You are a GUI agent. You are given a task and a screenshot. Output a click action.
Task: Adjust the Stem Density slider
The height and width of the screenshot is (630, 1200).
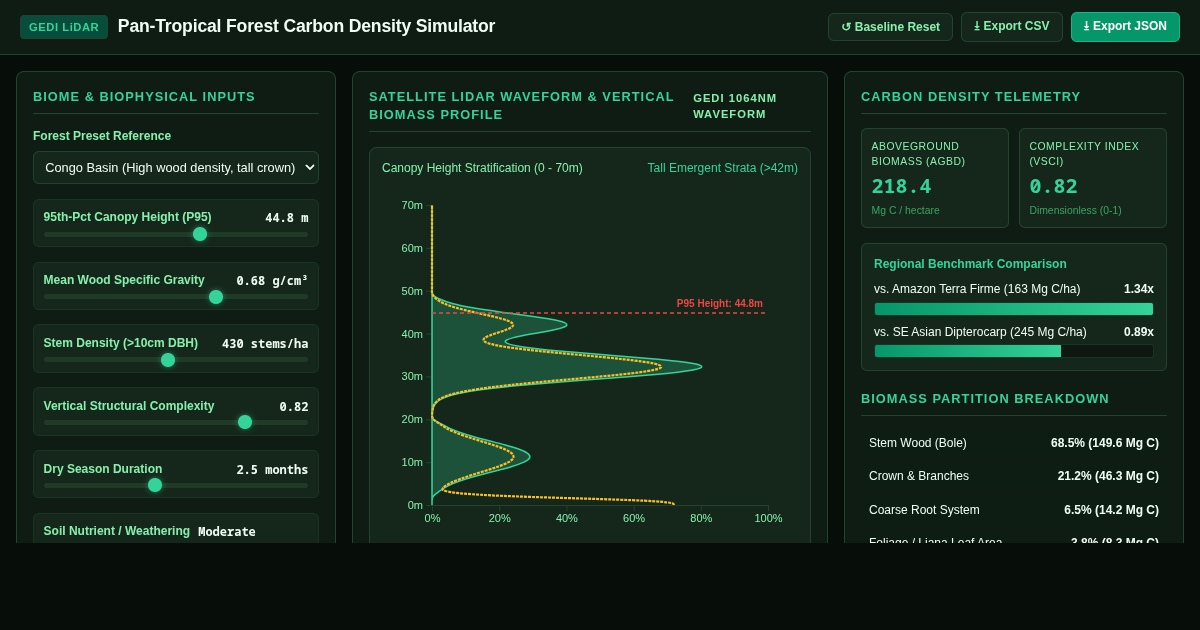point(176,360)
